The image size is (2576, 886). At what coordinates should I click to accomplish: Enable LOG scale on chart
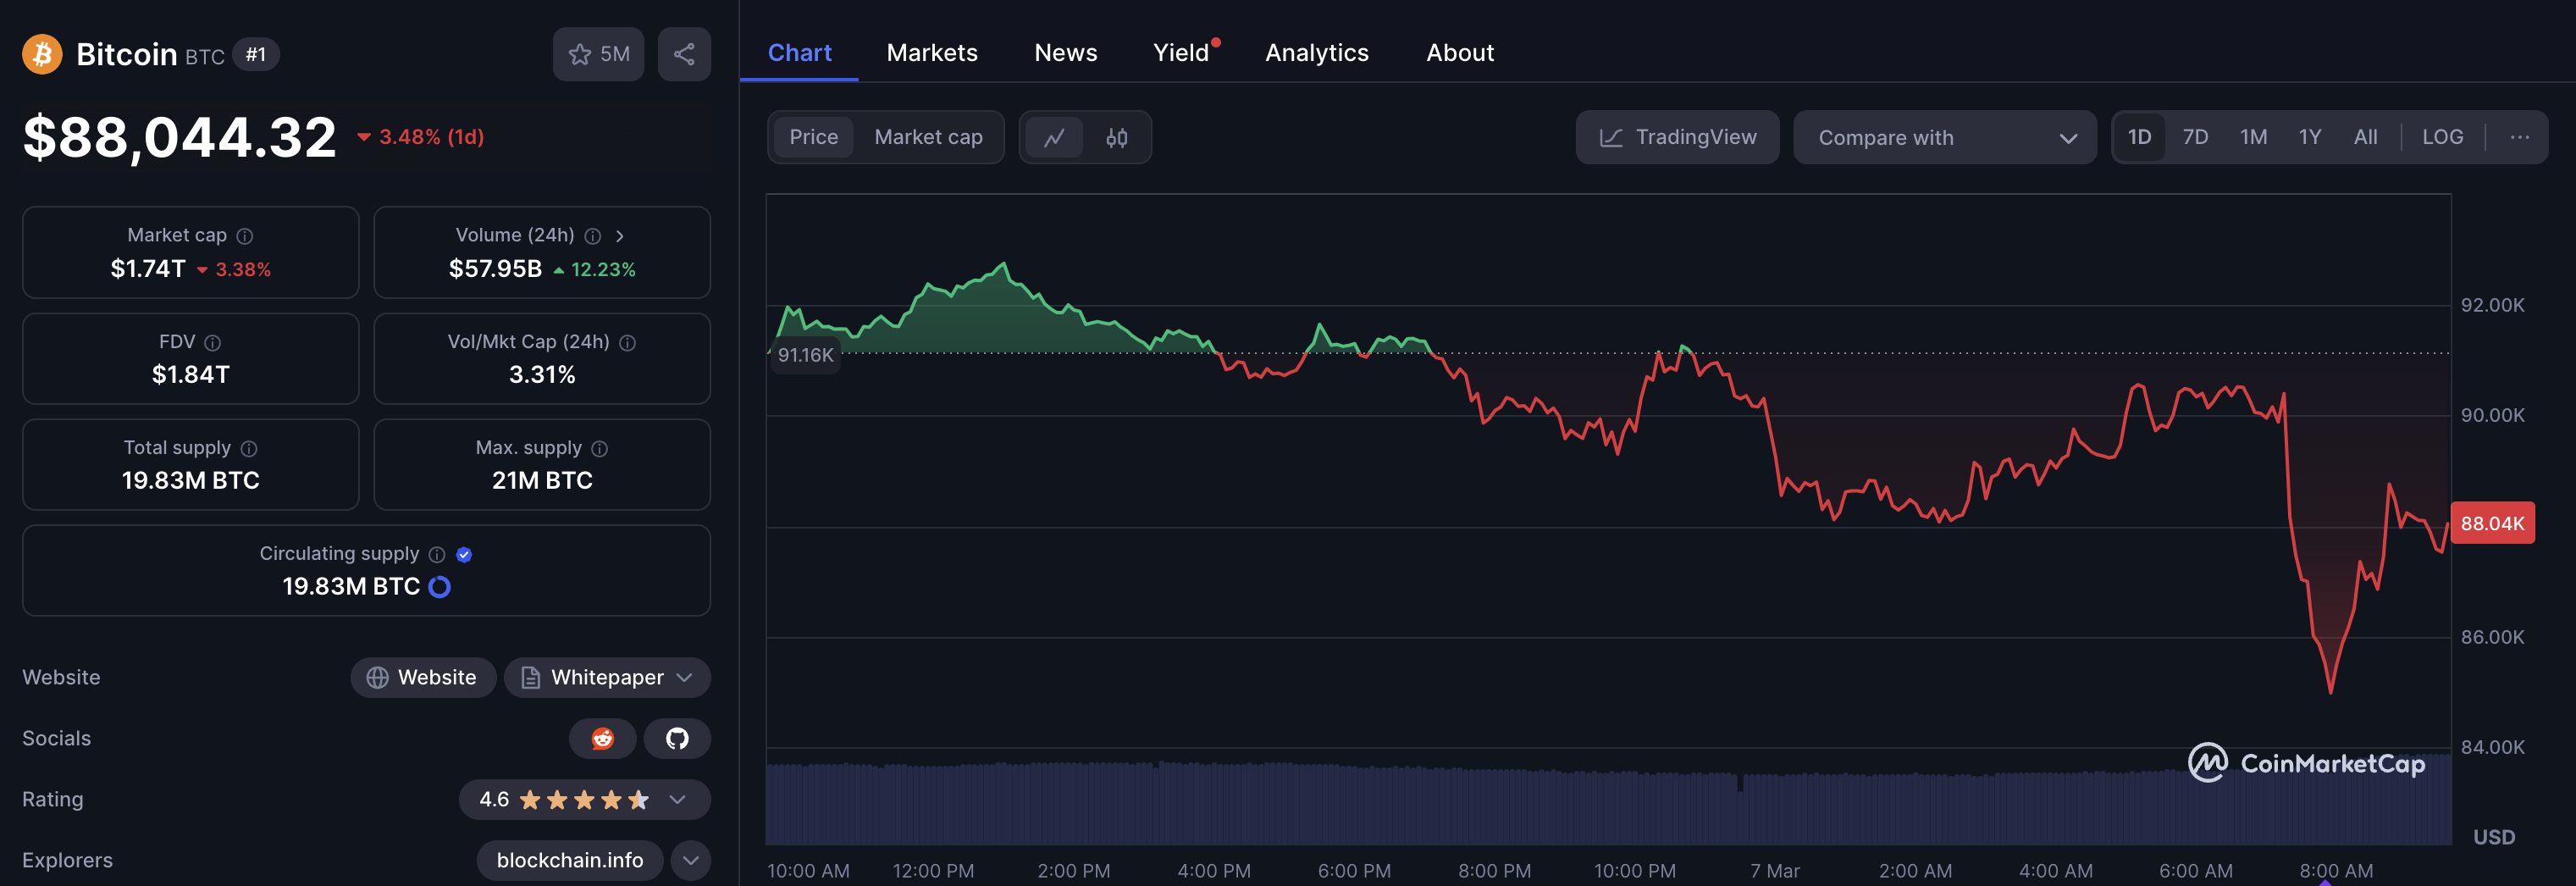pyautogui.click(x=2441, y=137)
